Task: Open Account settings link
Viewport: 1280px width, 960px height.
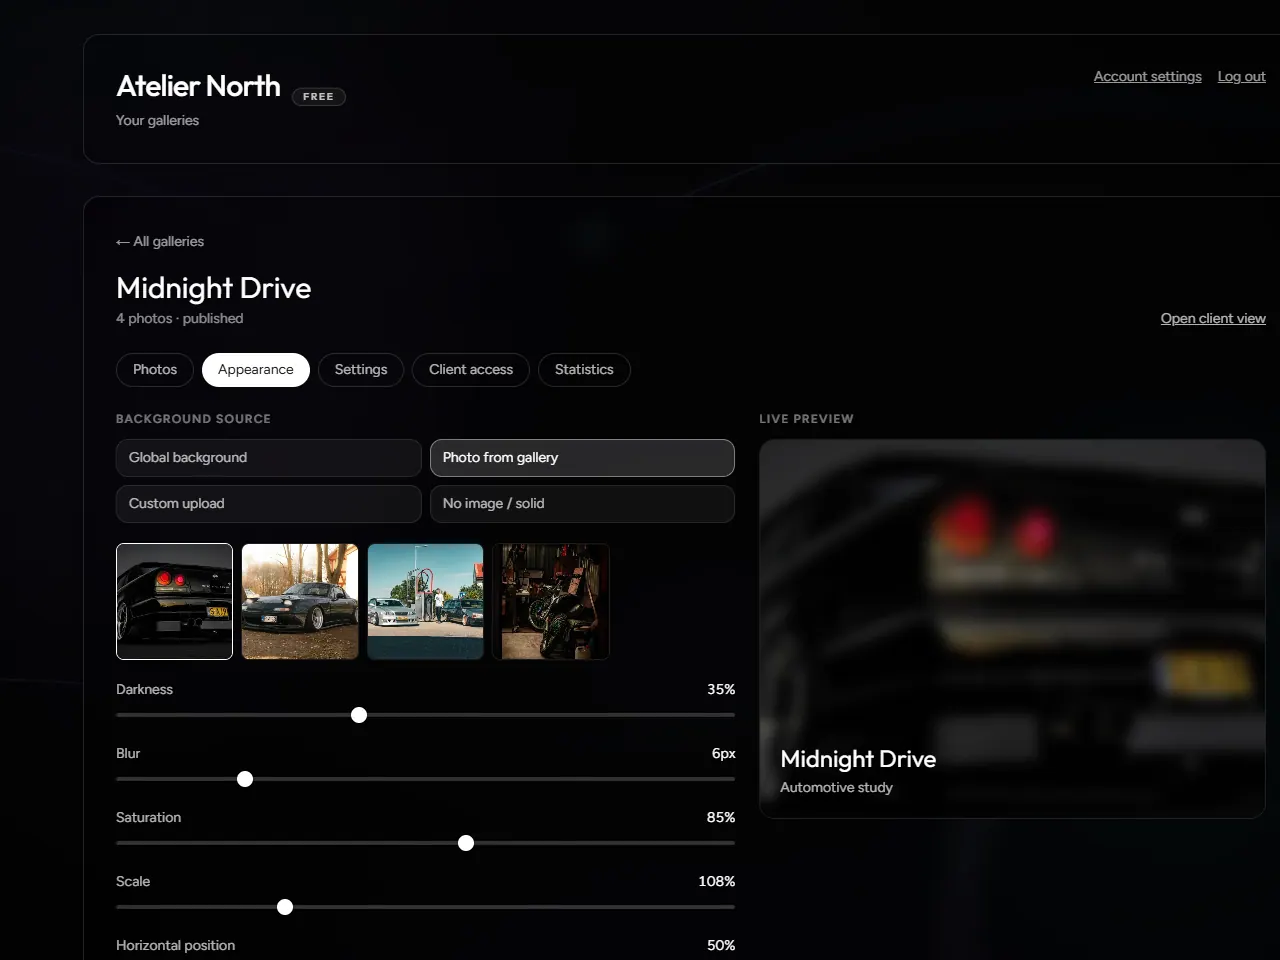Action: 1147,76
